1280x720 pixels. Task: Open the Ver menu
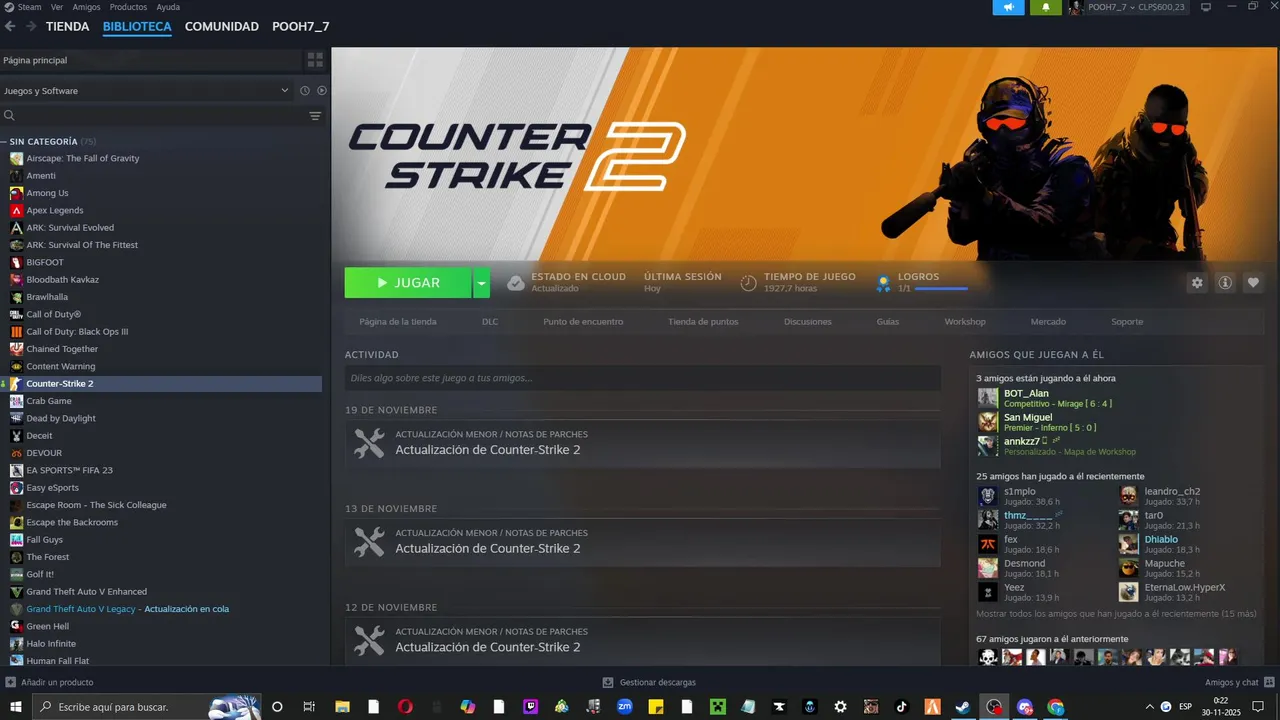57,7
